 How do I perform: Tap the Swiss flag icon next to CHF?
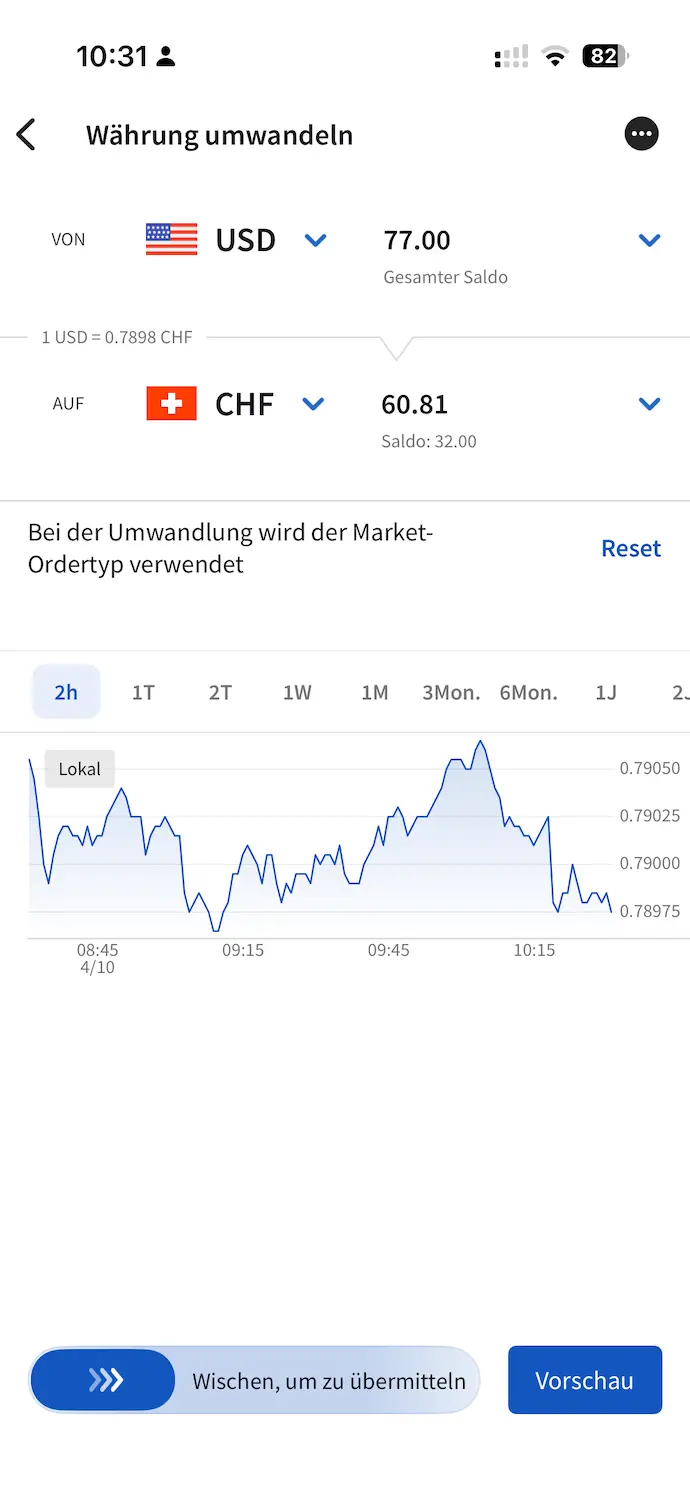pos(170,403)
